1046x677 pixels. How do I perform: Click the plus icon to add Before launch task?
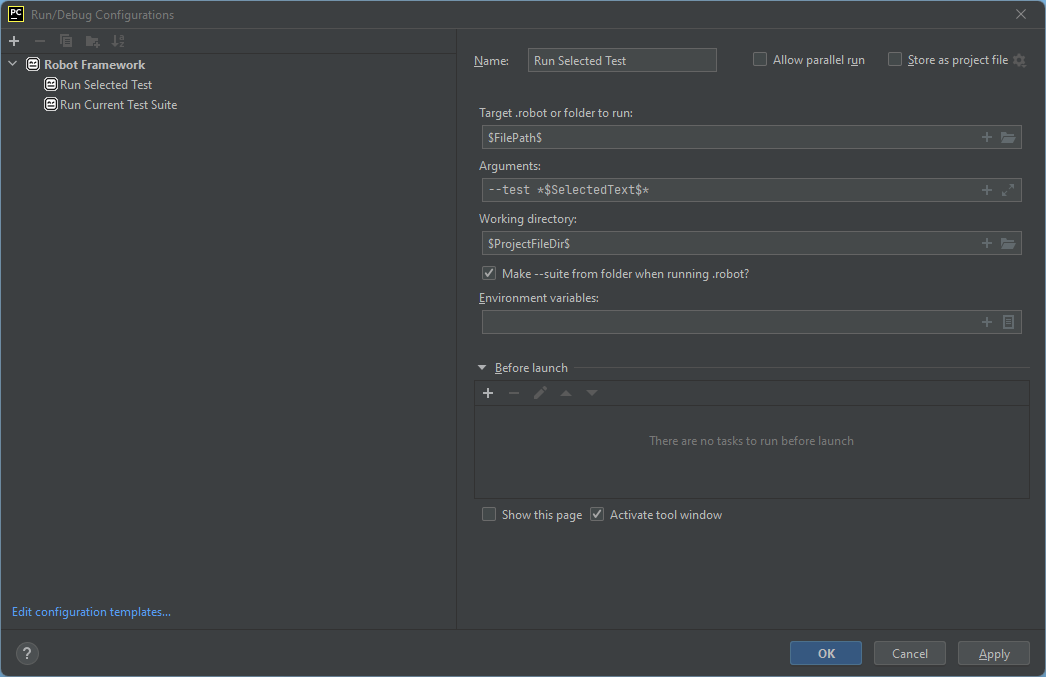488,393
